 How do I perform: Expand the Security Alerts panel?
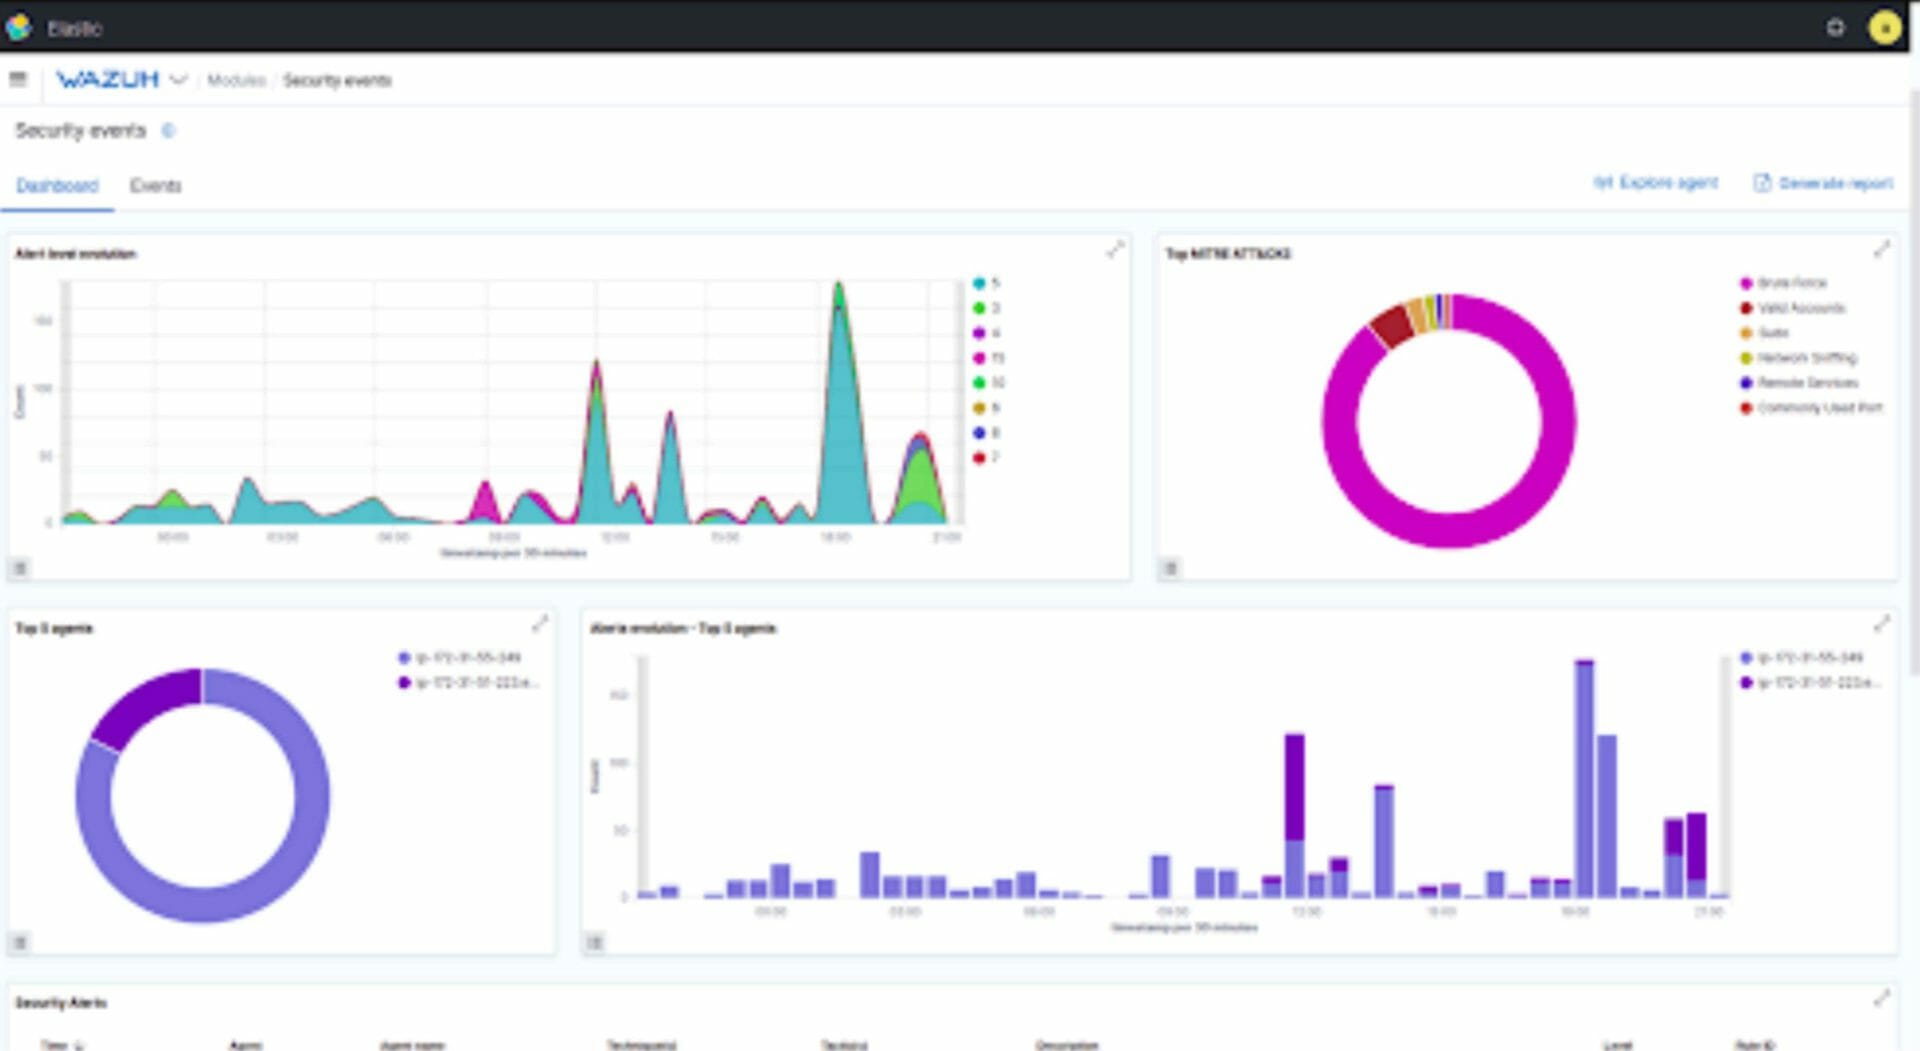[1881, 999]
